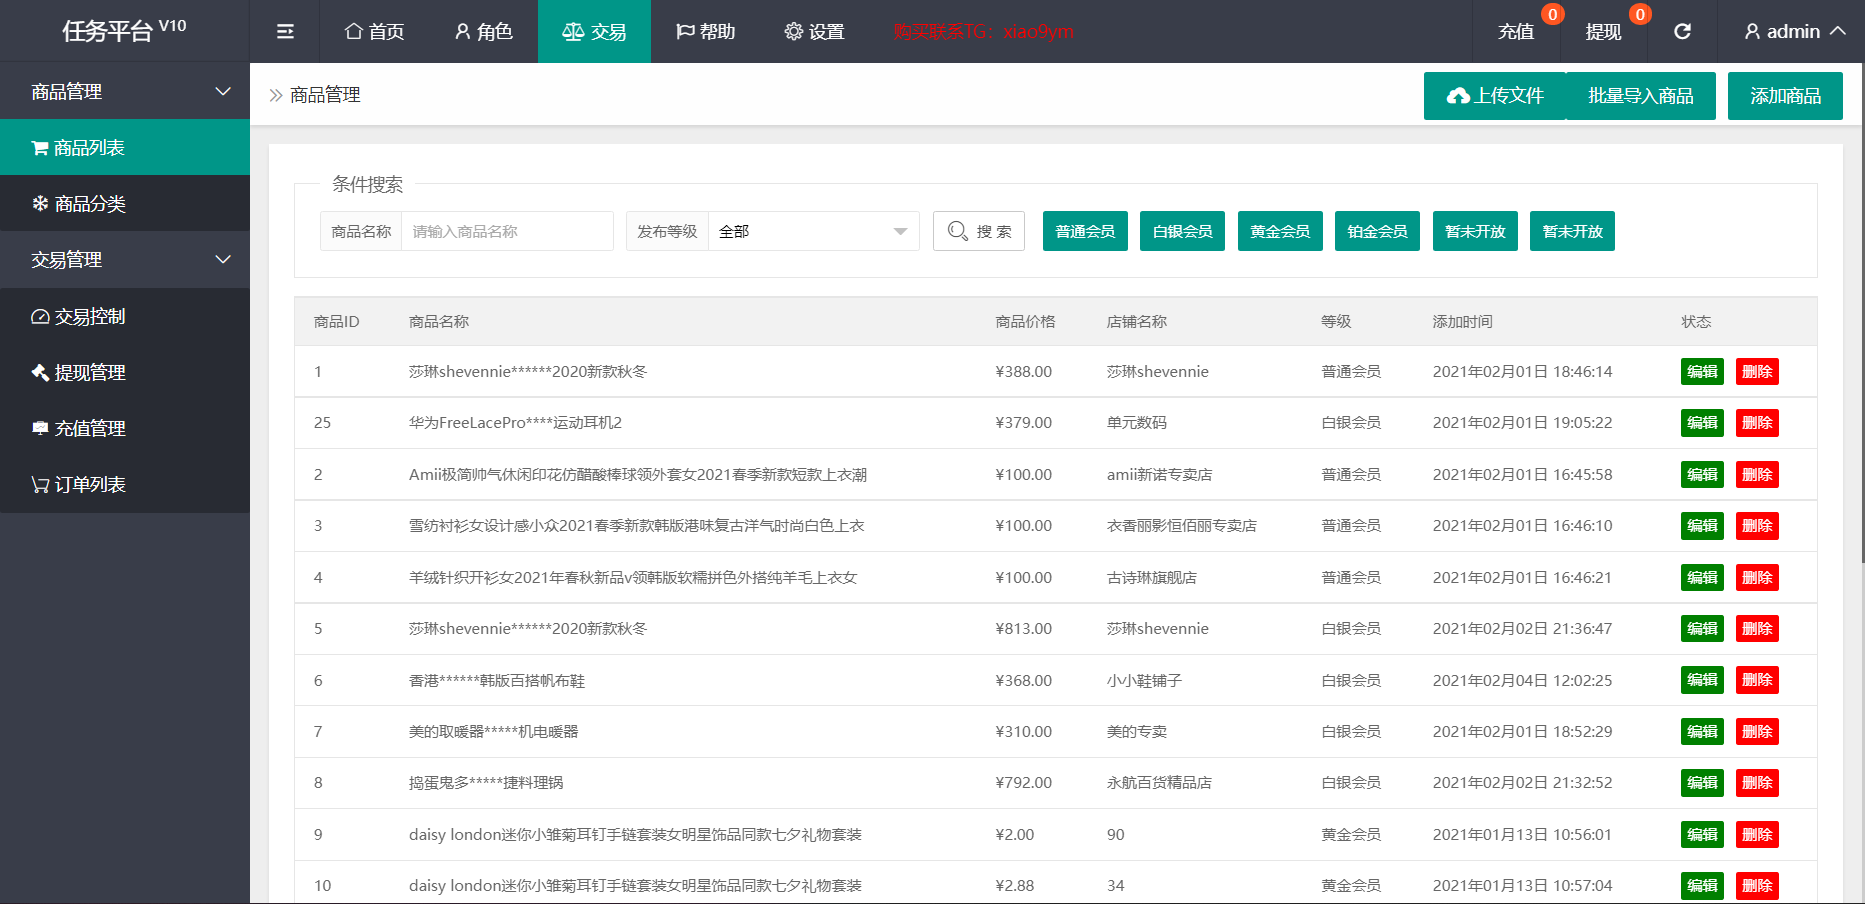Click store name 单元数码
The image size is (1865, 904).
(x=1136, y=422)
